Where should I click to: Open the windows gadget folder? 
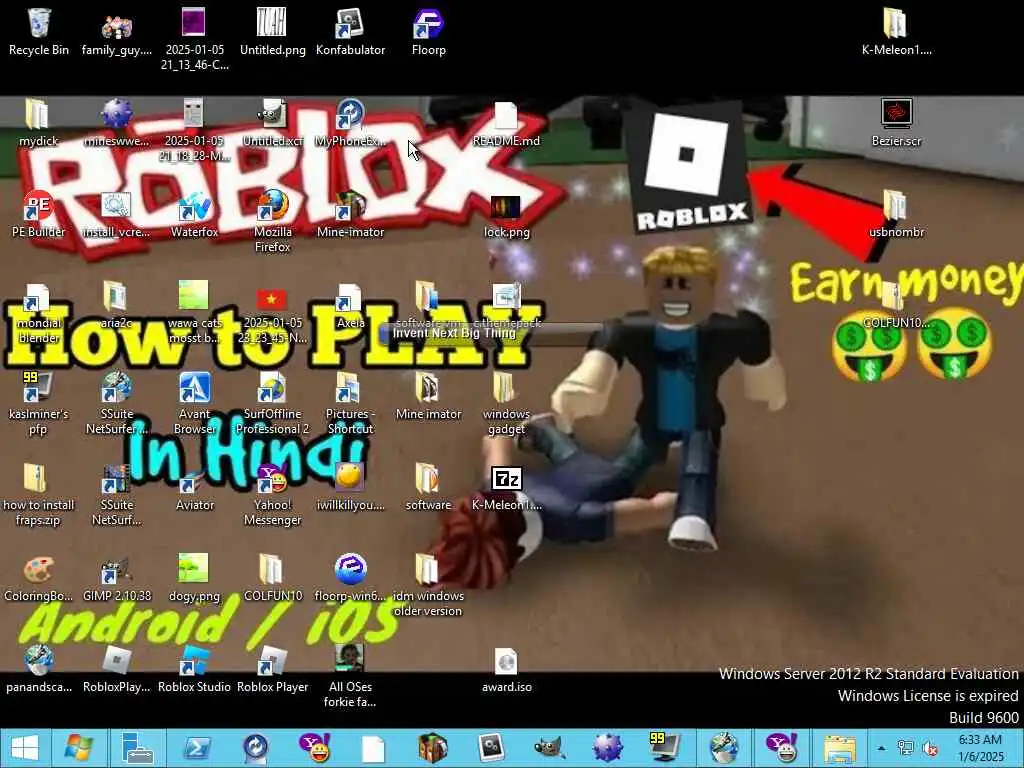tap(506, 403)
